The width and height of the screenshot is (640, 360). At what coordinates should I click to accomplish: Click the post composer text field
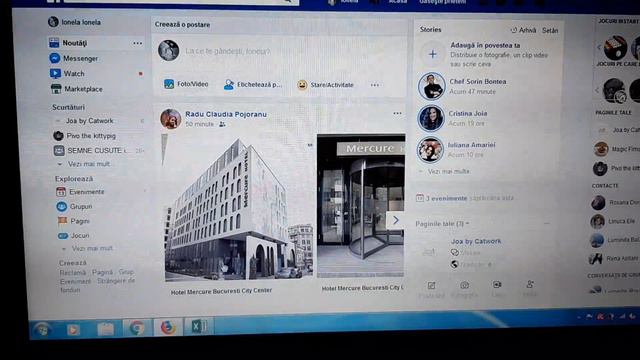[x=227, y=51]
